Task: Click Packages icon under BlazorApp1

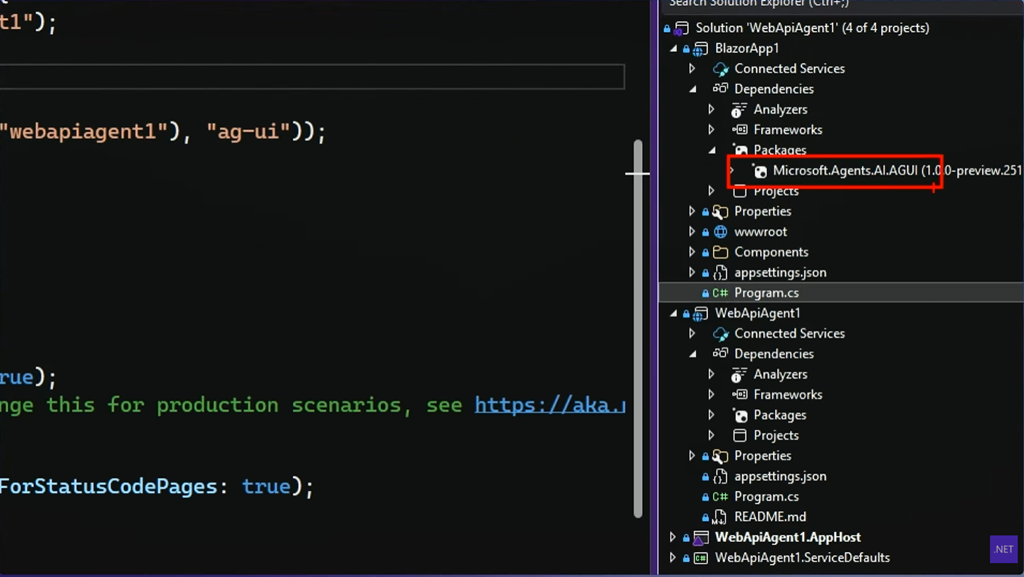Action: click(740, 150)
